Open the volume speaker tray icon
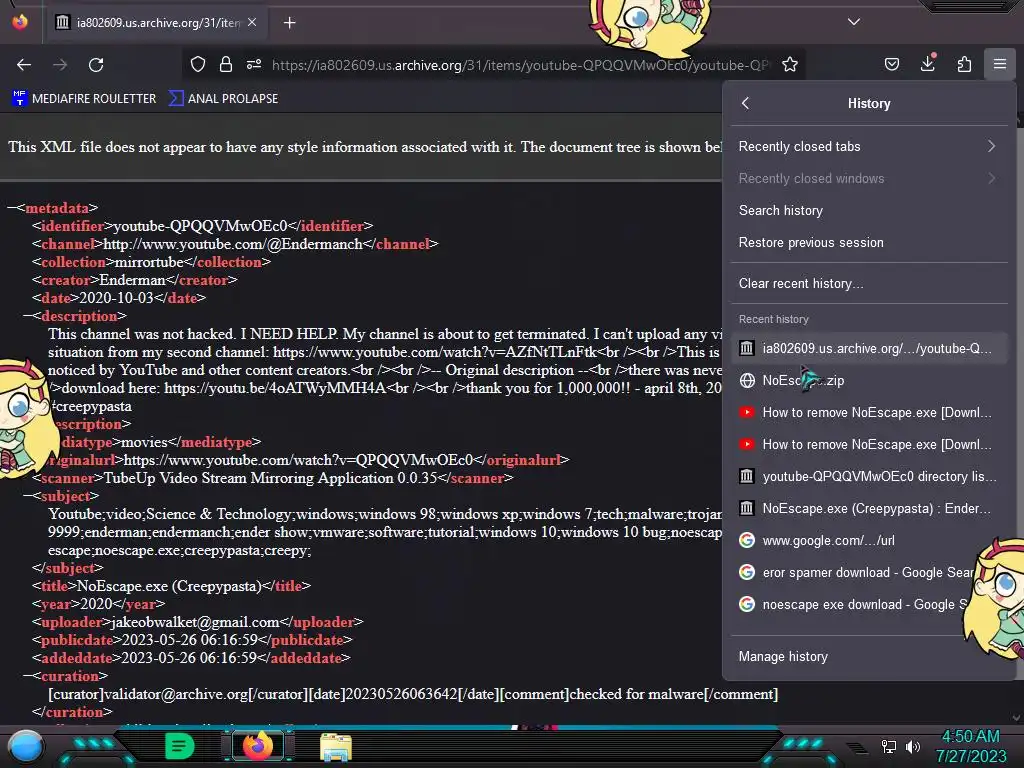Image resolution: width=1024 pixels, height=768 pixels. pyautogui.click(x=913, y=746)
